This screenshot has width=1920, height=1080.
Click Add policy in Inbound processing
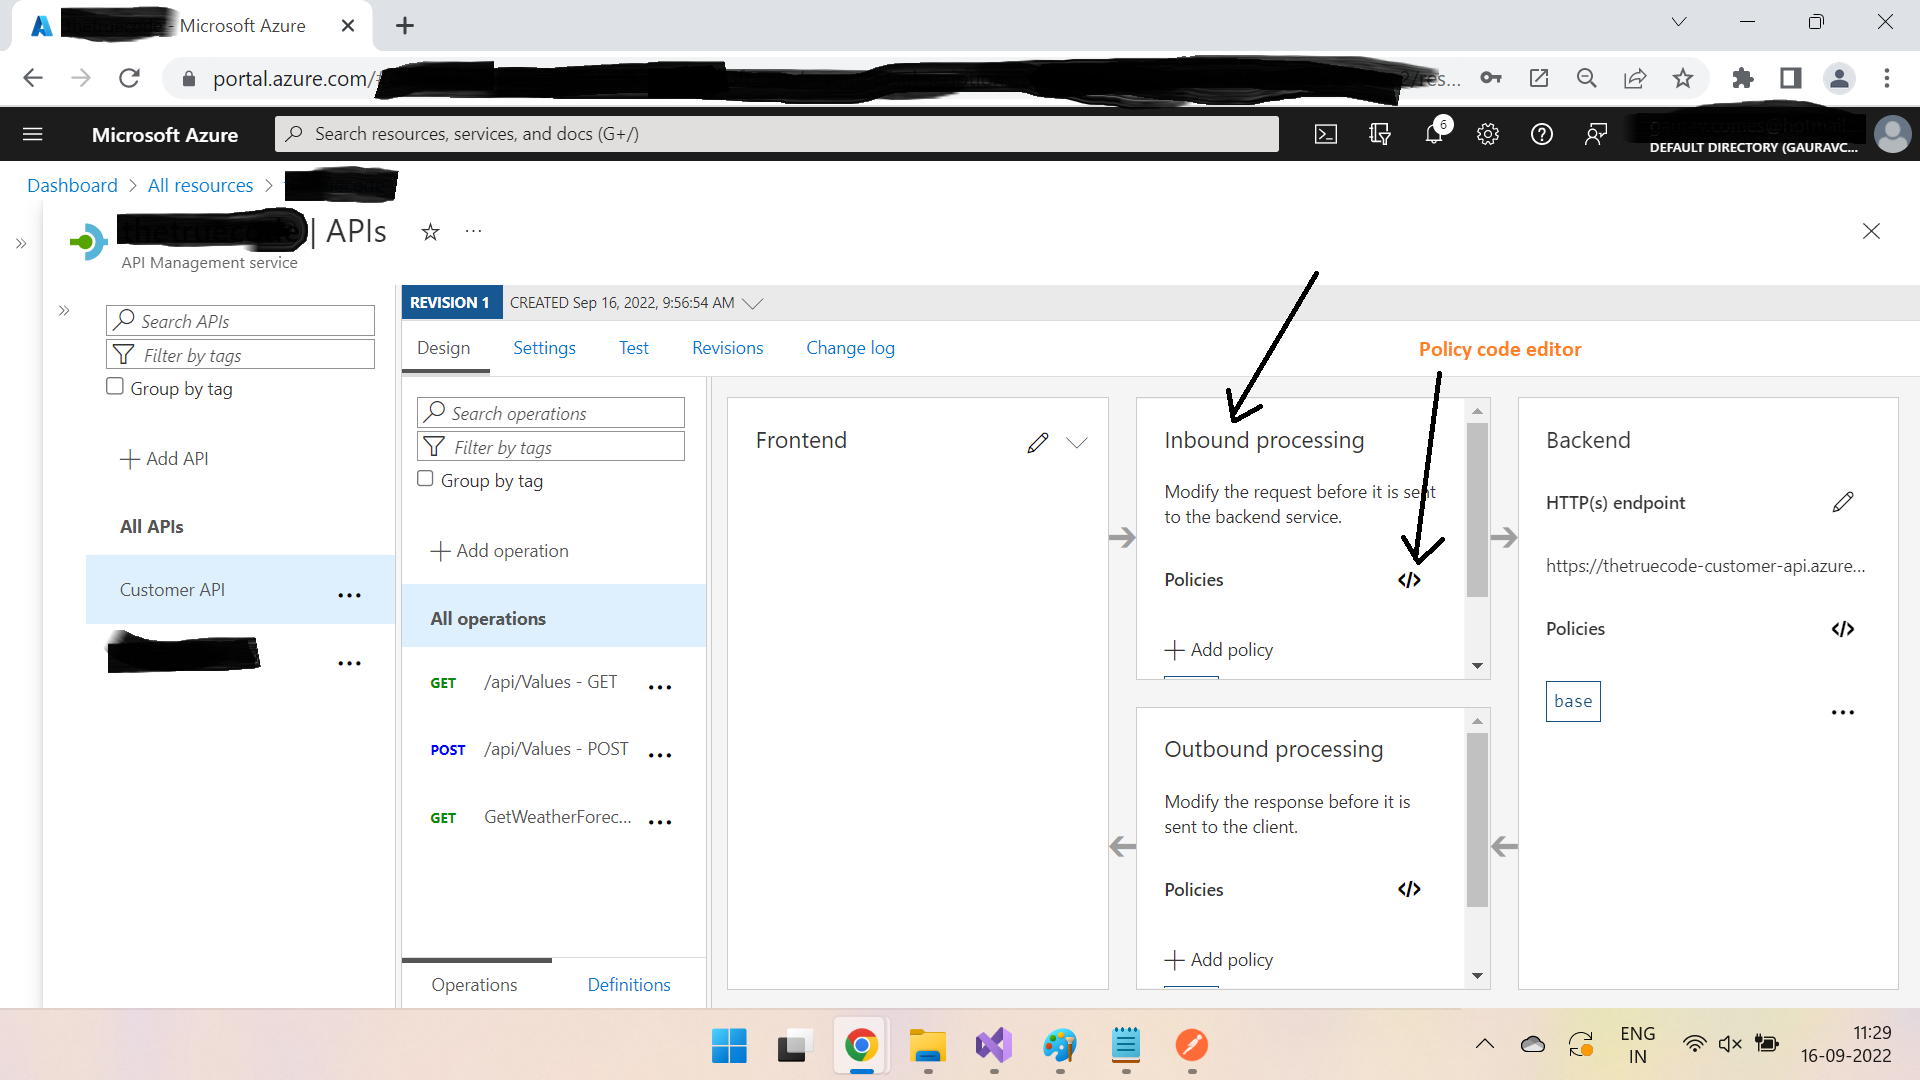[1218, 649]
